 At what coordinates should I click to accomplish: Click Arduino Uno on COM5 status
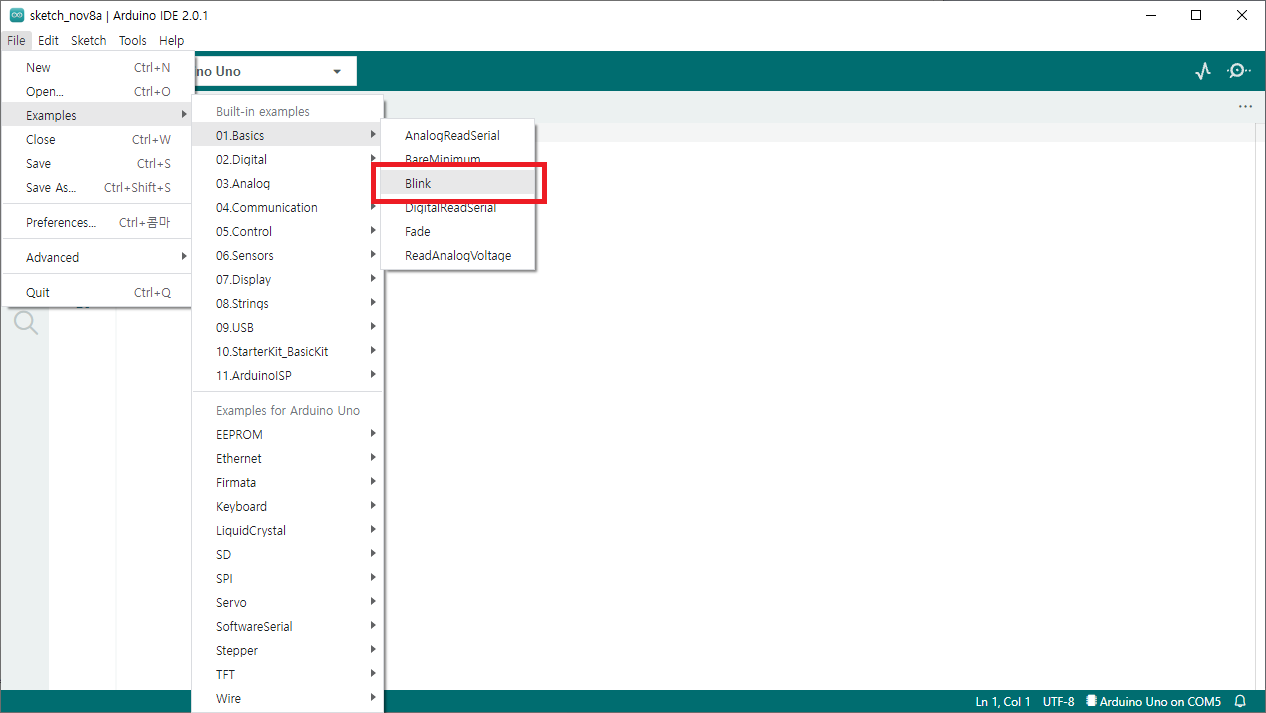pos(1153,702)
